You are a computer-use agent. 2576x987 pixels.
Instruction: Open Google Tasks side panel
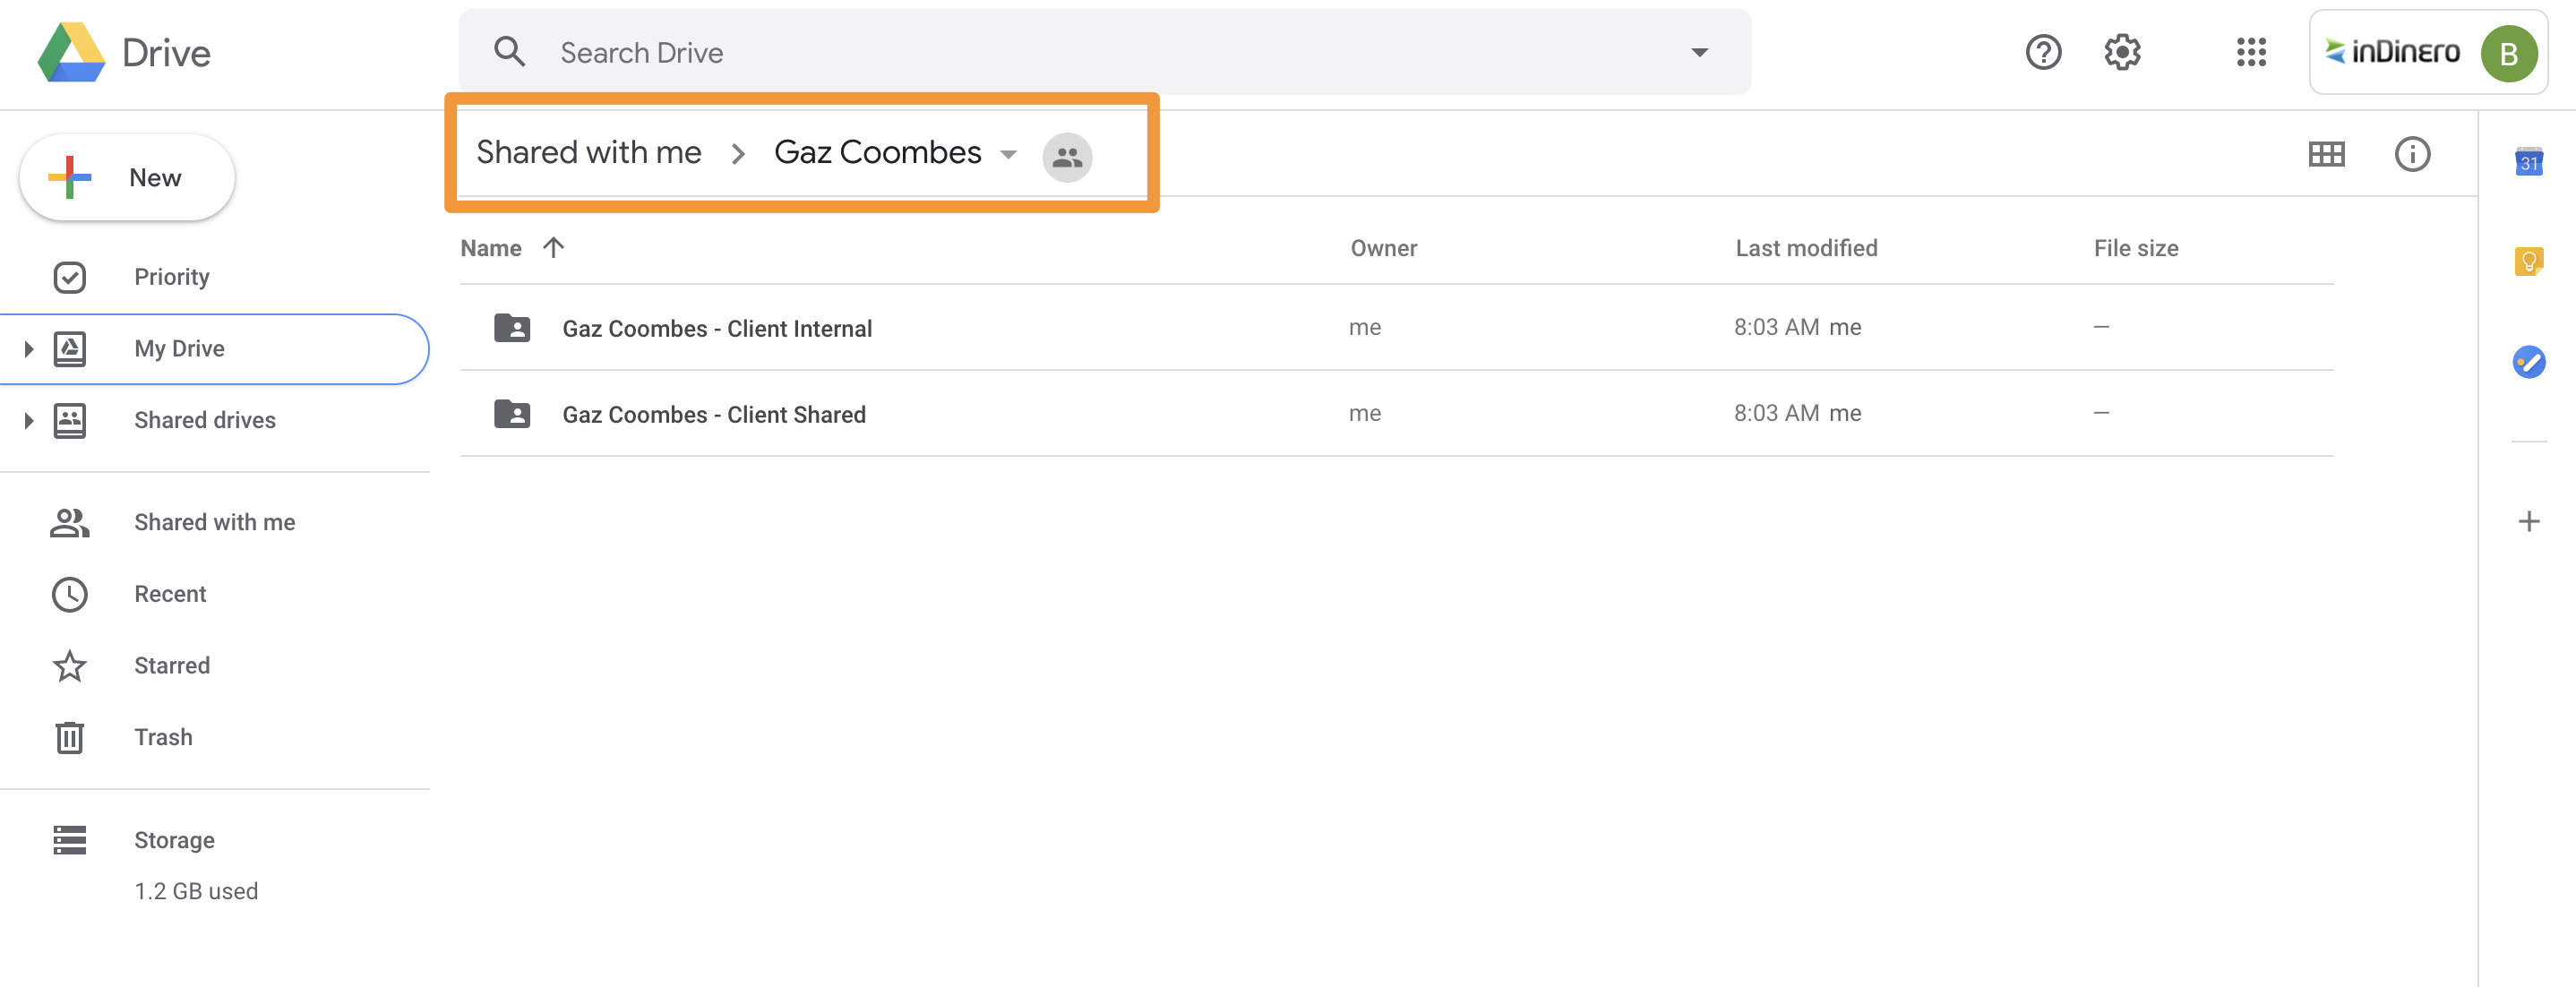2528,362
